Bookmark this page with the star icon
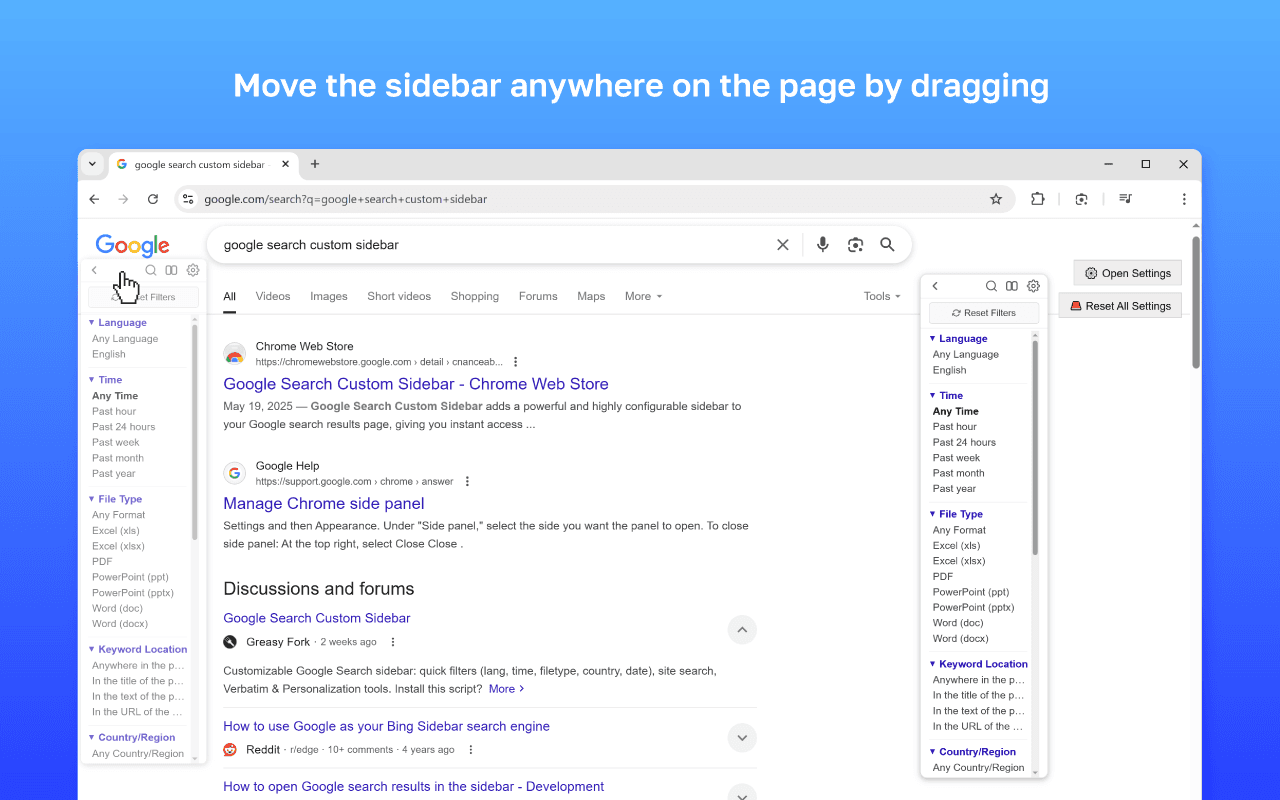 tap(996, 199)
